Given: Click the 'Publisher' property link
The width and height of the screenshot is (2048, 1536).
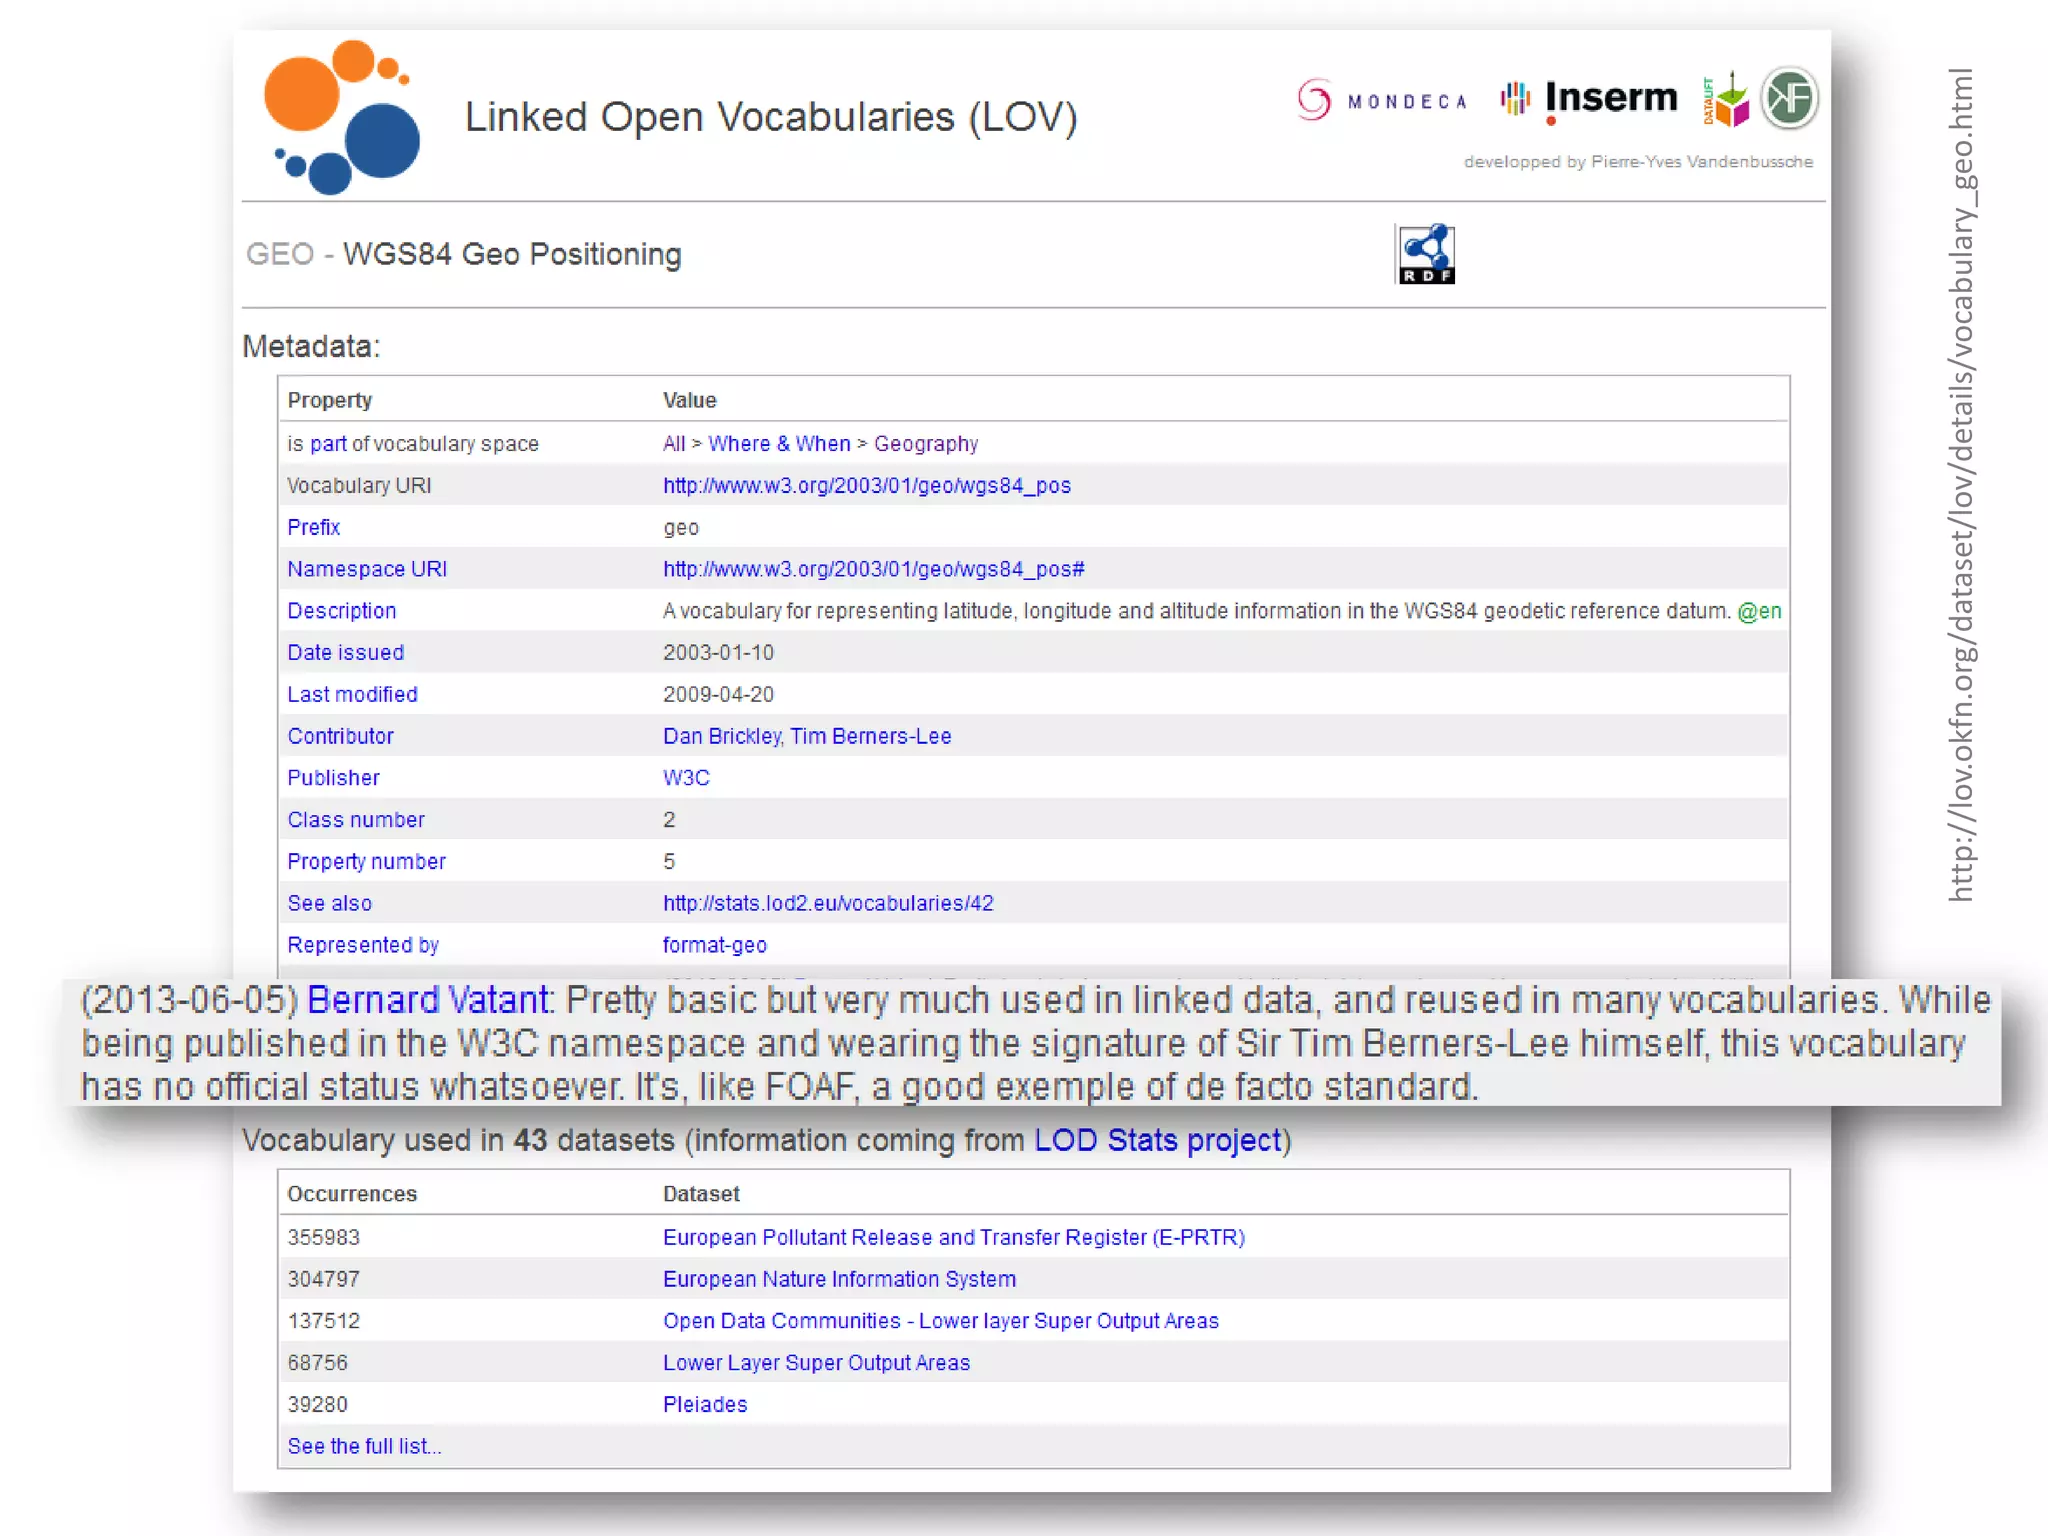Looking at the screenshot, I should [x=334, y=778].
